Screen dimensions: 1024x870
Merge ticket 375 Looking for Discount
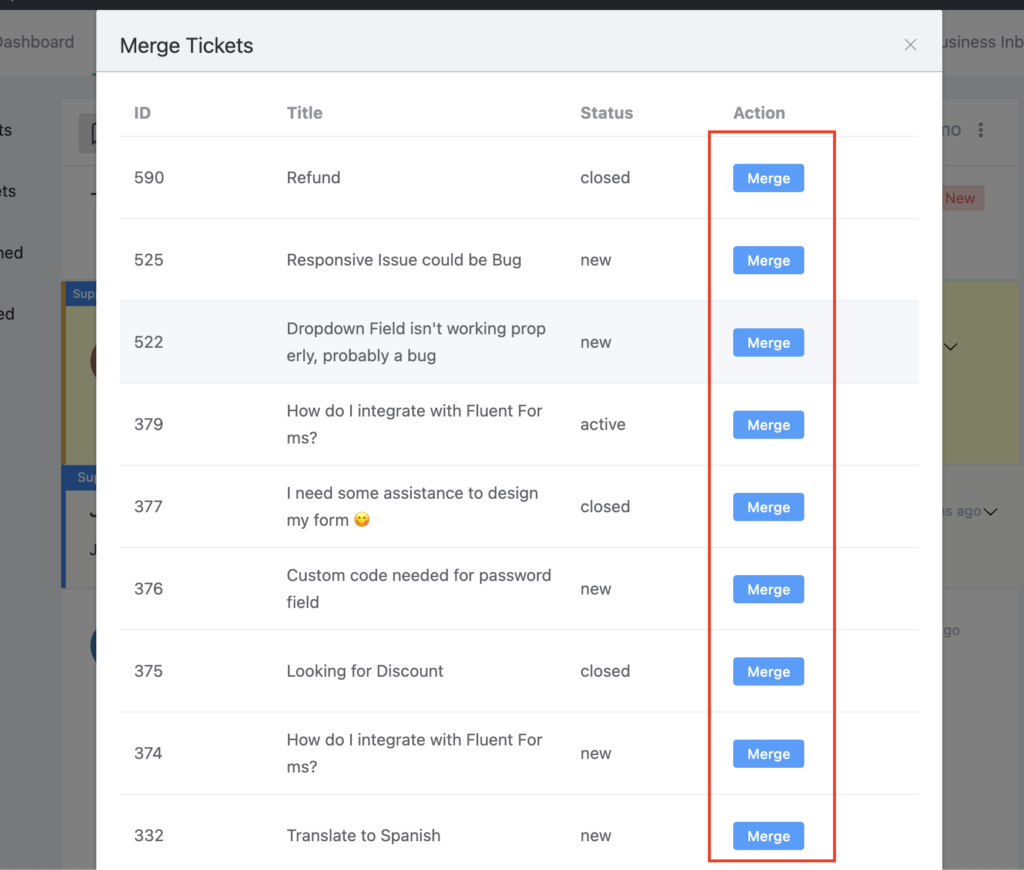tap(768, 672)
